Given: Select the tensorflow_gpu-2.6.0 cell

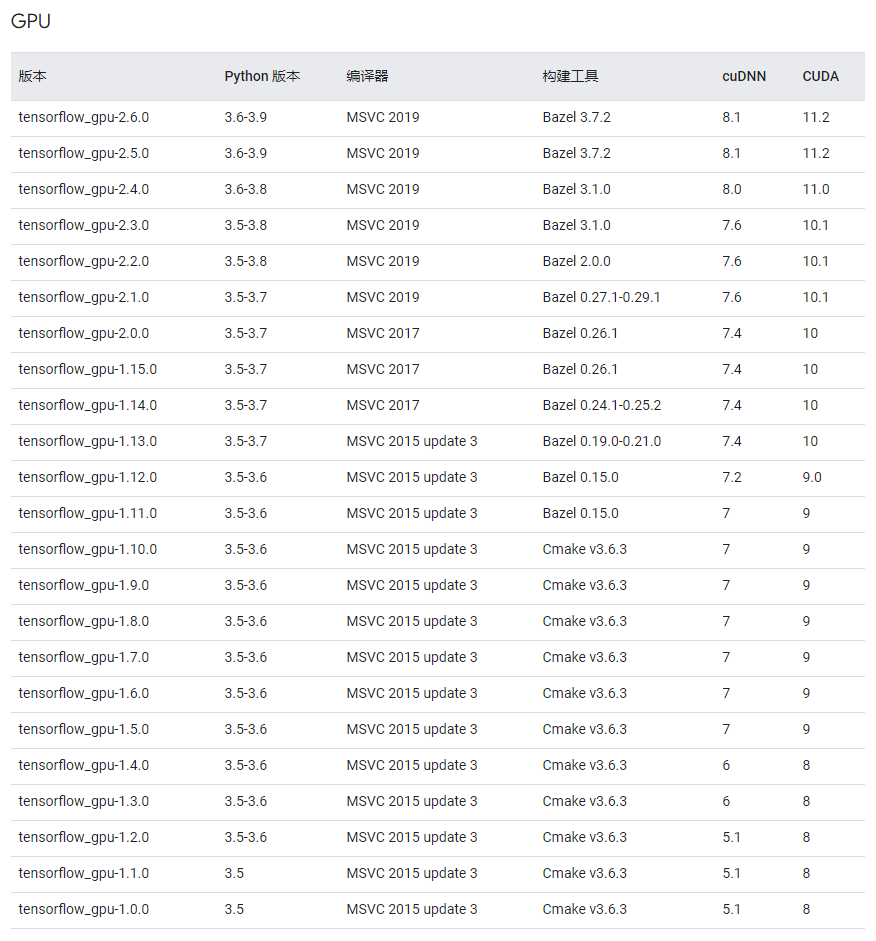Looking at the screenshot, I should click(83, 117).
